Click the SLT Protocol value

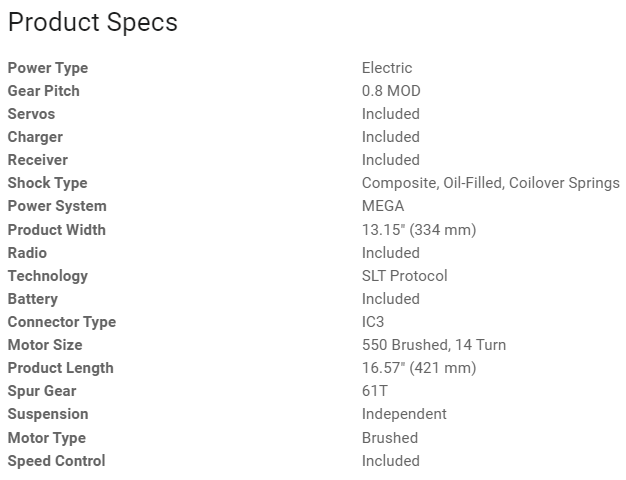404,276
